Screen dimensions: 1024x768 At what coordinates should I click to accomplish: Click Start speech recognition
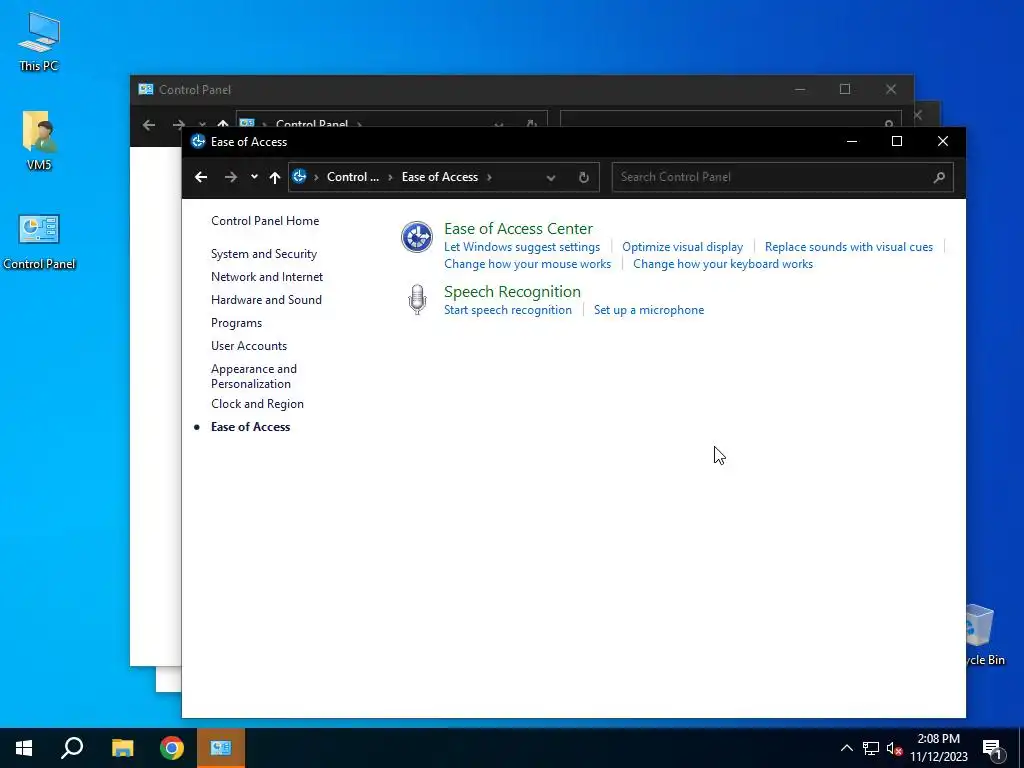(x=507, y=310)
